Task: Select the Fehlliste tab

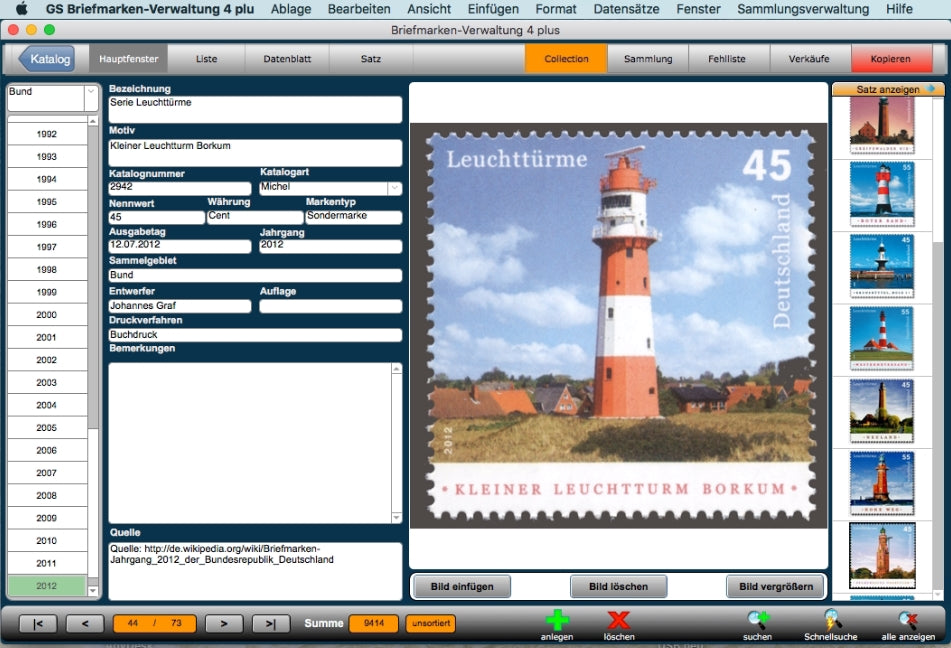Action: (x=729, y=58)
